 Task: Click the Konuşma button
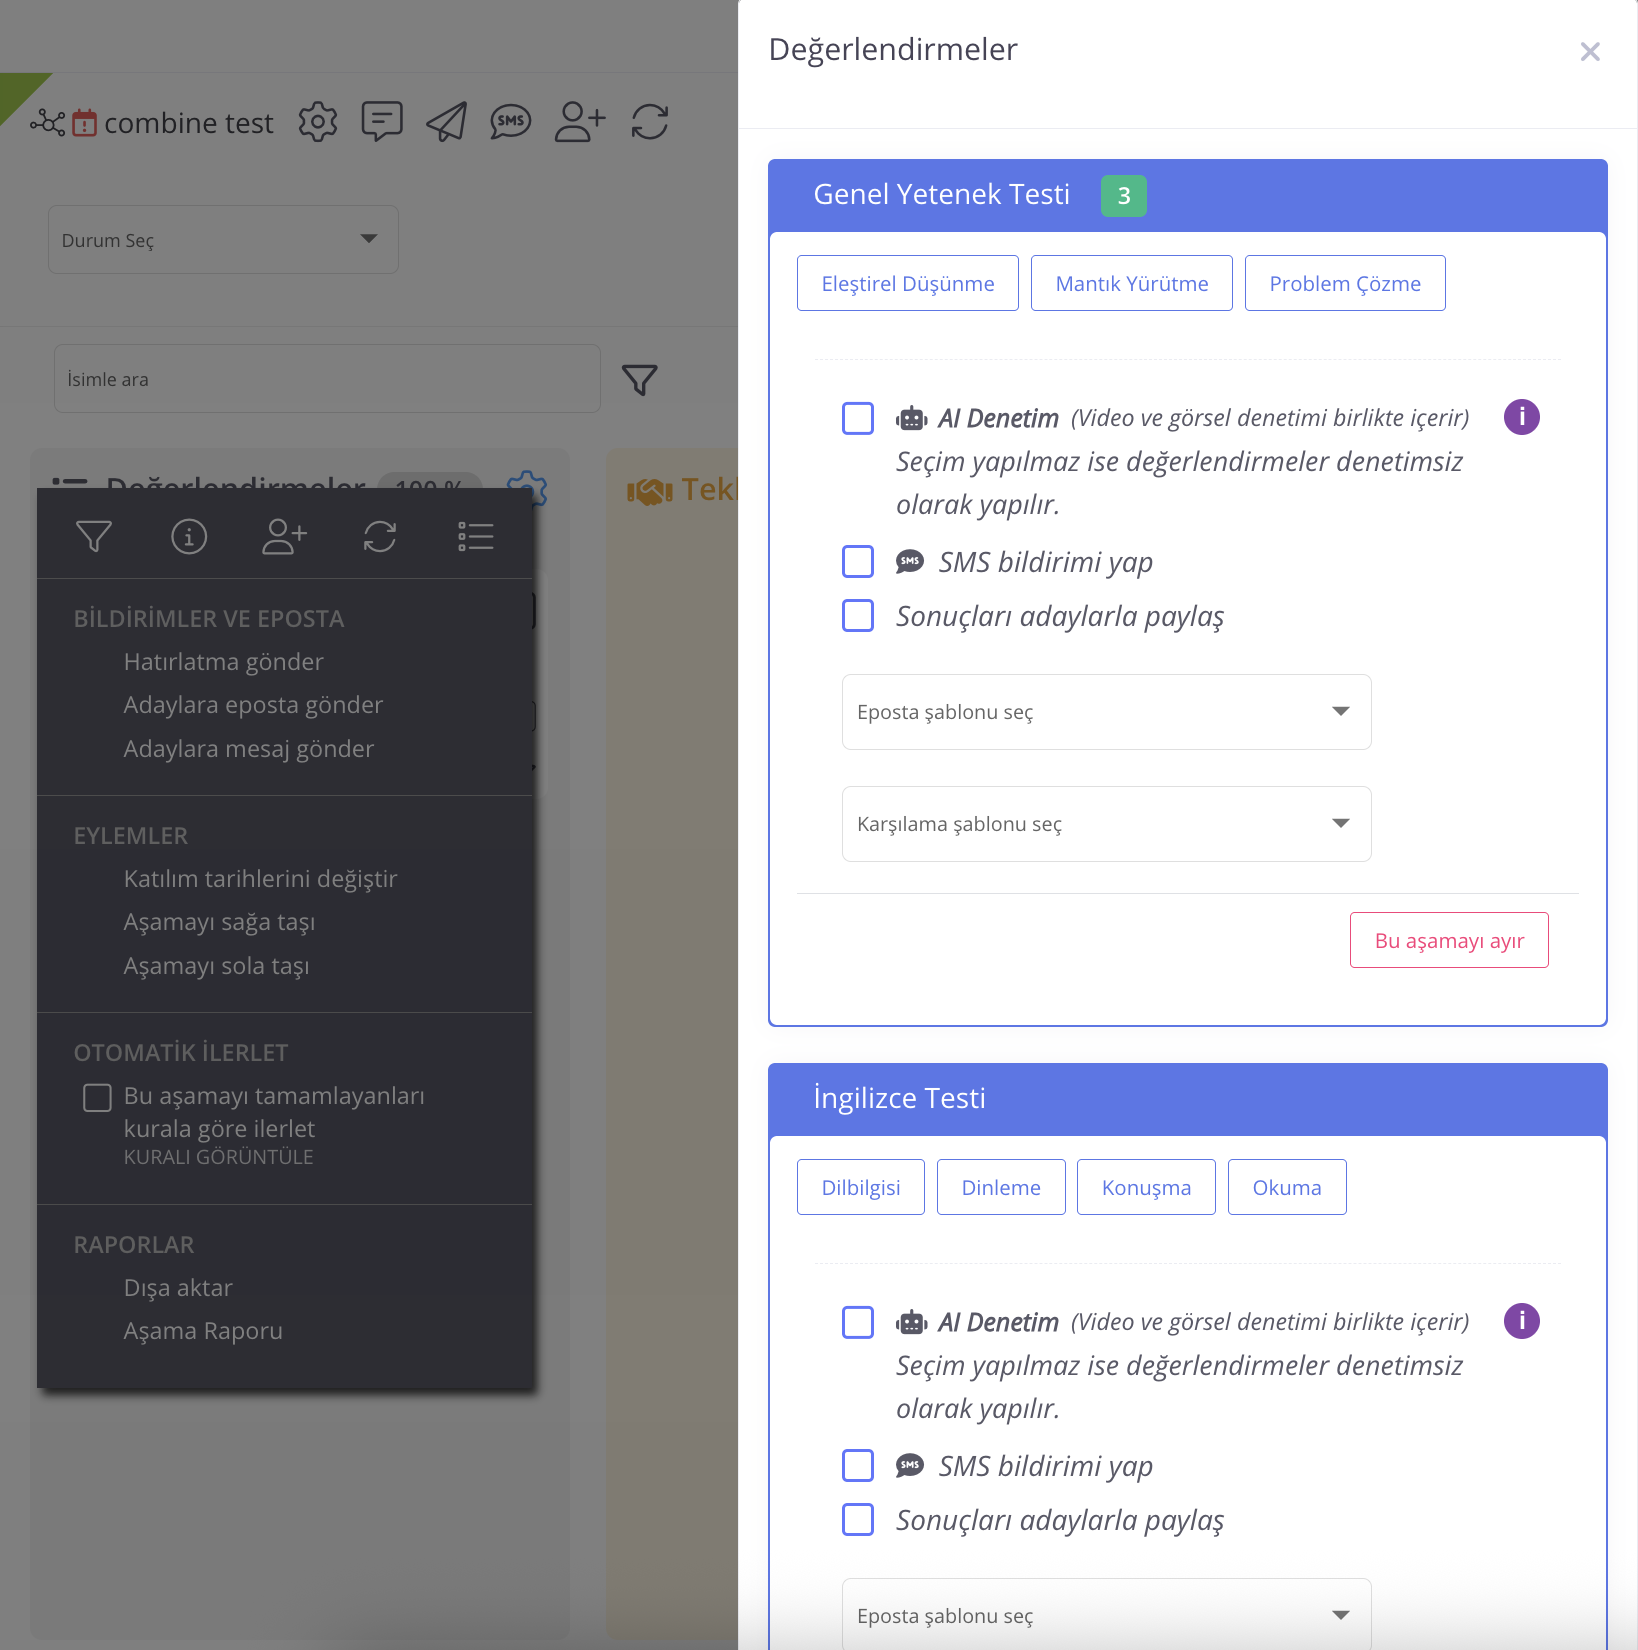[1146, 1187]
